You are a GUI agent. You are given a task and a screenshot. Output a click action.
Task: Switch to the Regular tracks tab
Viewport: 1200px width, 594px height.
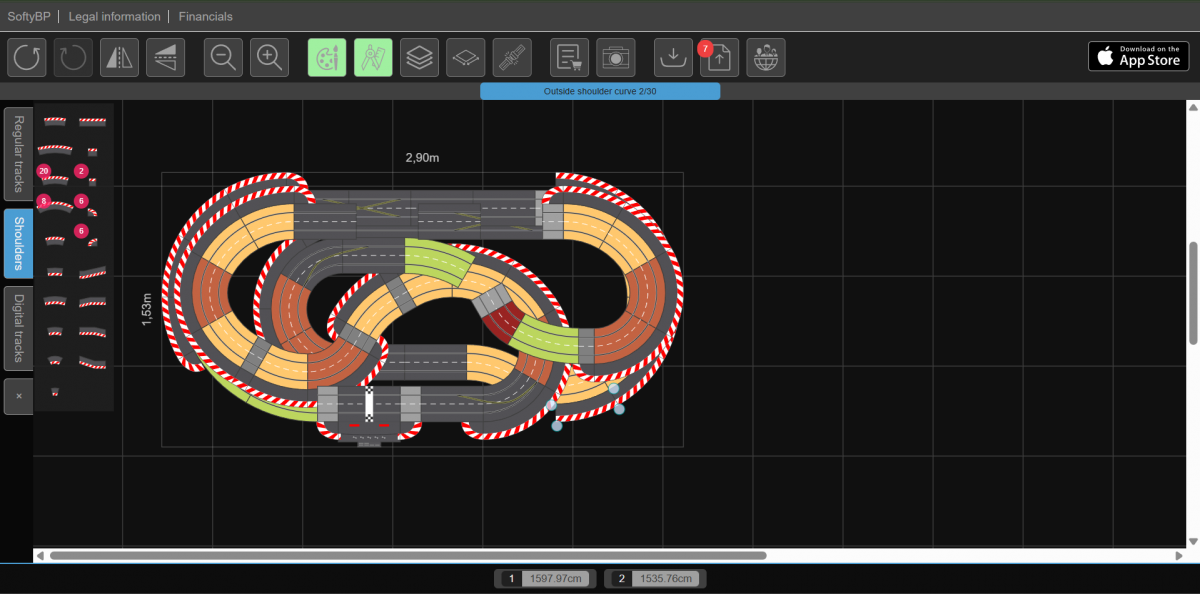18,153
